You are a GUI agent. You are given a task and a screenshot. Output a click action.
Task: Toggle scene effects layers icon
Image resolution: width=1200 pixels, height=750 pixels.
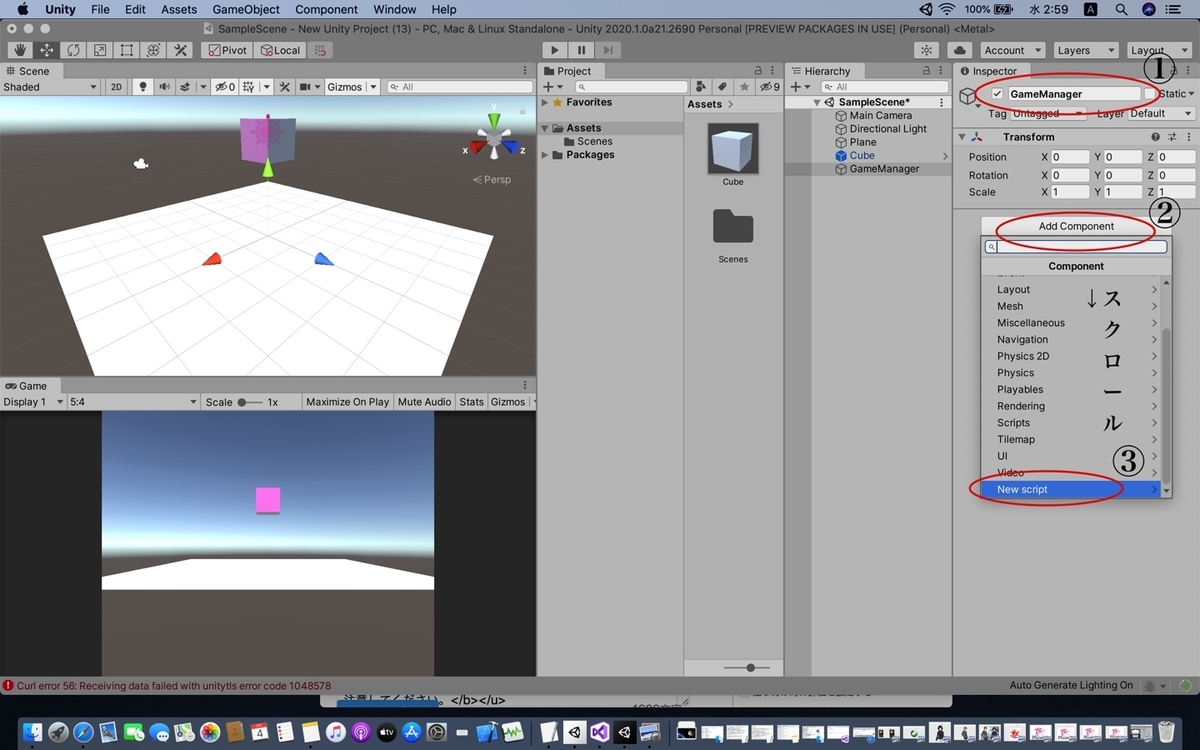[187, 87]
